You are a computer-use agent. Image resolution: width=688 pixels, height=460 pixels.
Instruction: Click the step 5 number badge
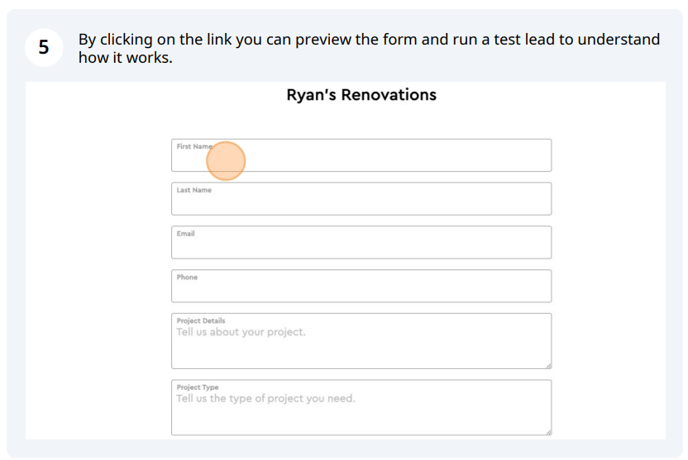(x=44, y=47)
